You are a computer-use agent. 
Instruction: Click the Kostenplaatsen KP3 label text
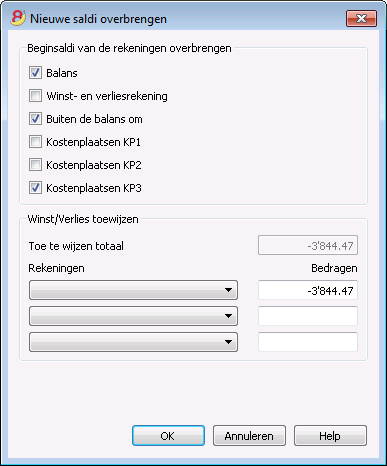pos(94,188)
